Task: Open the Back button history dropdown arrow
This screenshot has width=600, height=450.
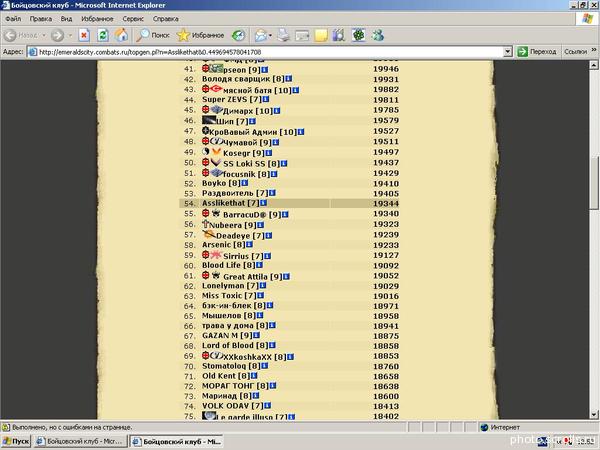Action: coord(44,36)
